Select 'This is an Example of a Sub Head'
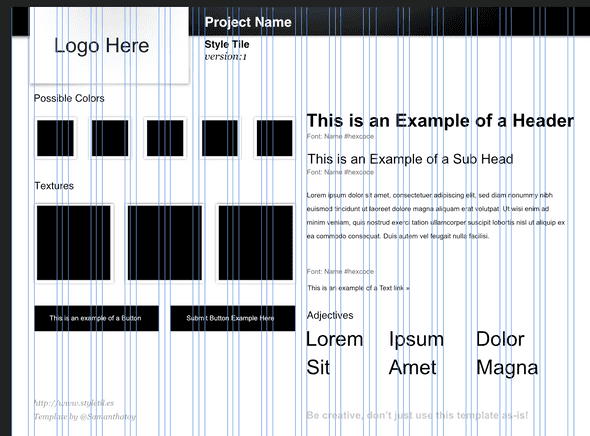The height and width of the screenshot is (436, 590). [410, 159]
